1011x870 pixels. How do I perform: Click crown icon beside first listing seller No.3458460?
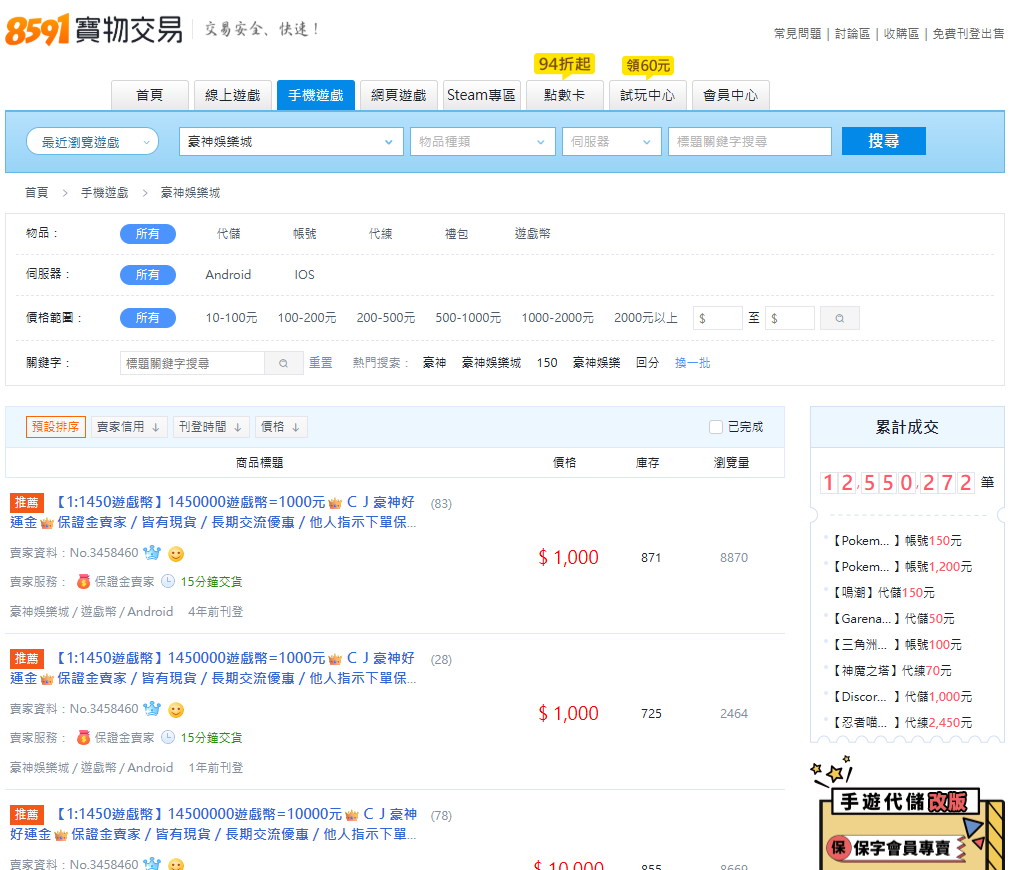tap(152, 553)
